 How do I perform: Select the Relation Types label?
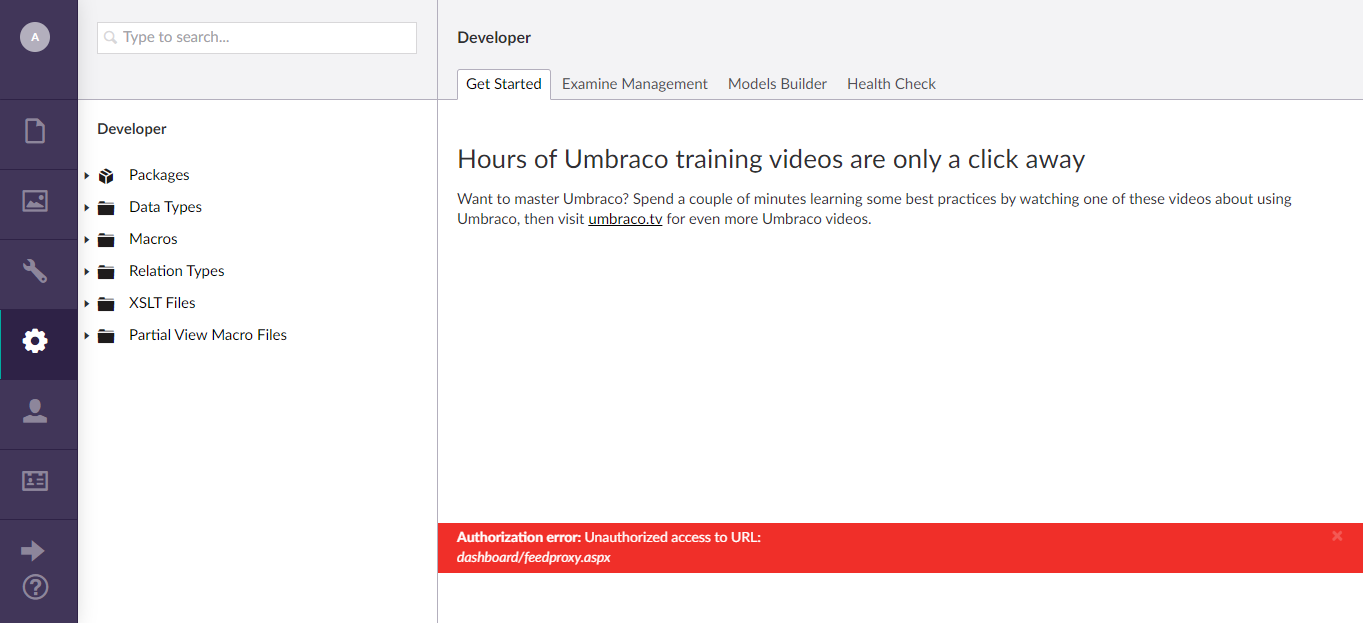[176, 271]
